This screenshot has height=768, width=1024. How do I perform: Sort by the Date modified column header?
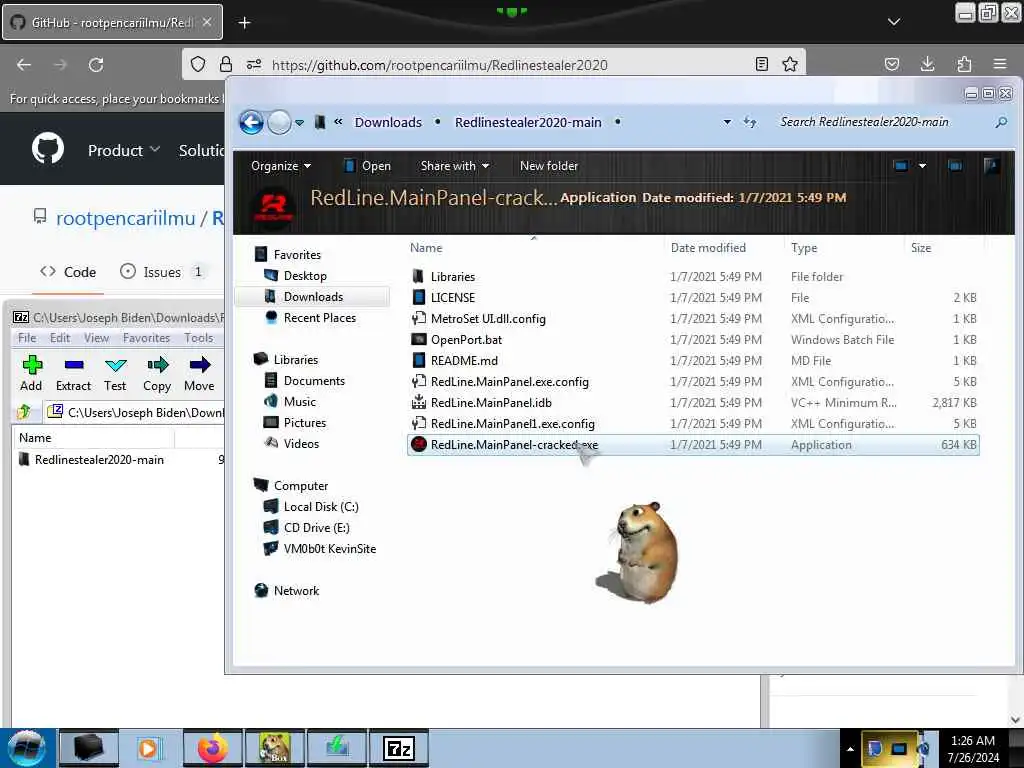click(708, 248)
